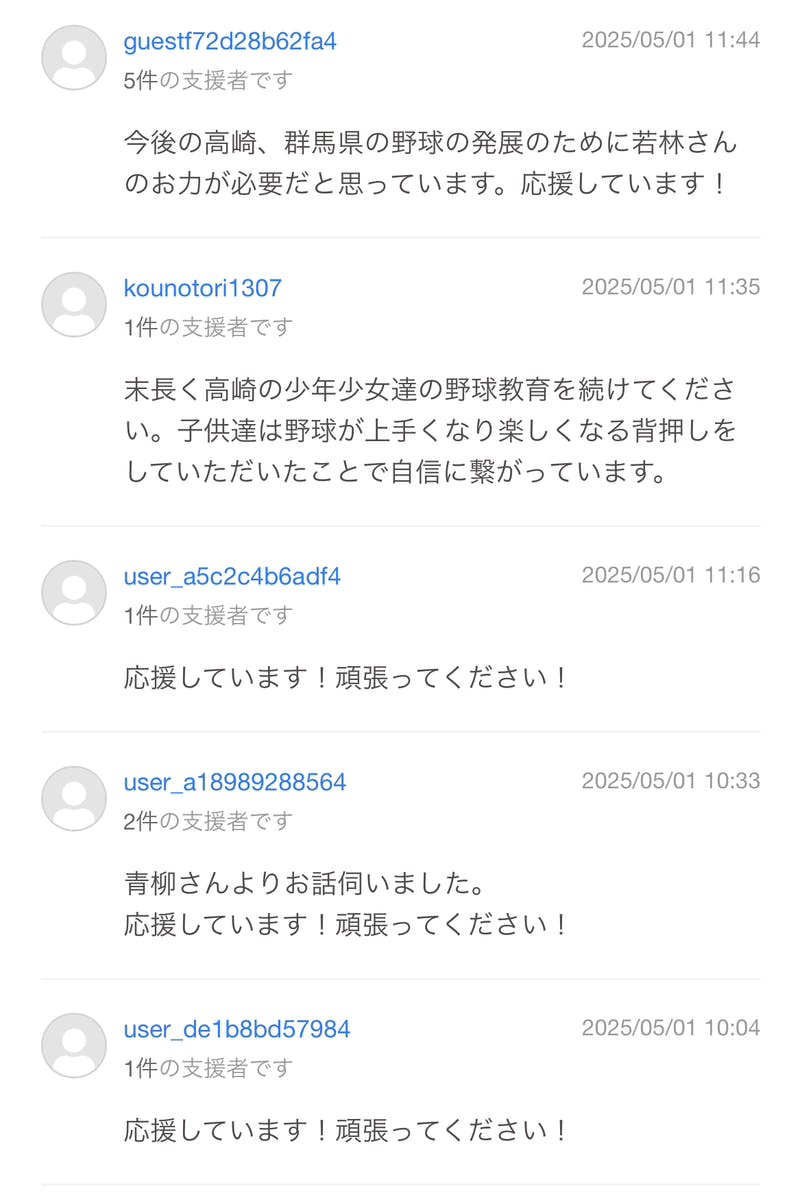Click the 2025/05/01 10:33 comment timestamp
This screenshot has width=802, height=1200.
pos(670,781)
